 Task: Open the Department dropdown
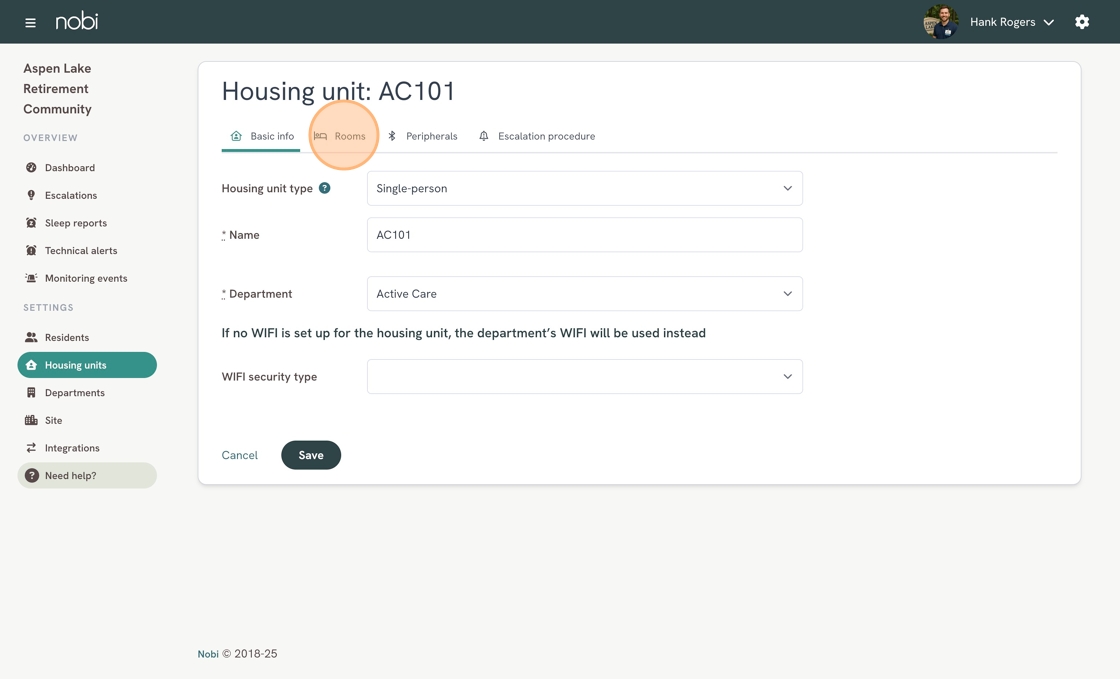[584, 294]
